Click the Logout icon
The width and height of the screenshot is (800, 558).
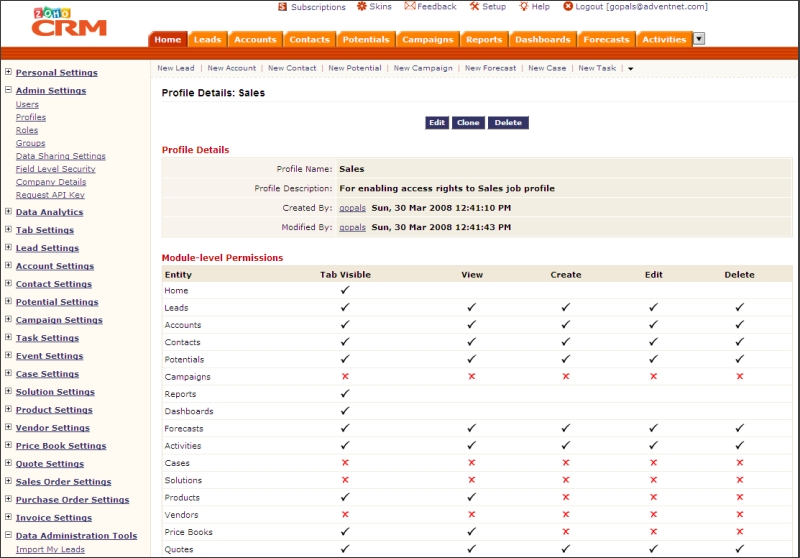pyautogui.click(x=568, y=7)
